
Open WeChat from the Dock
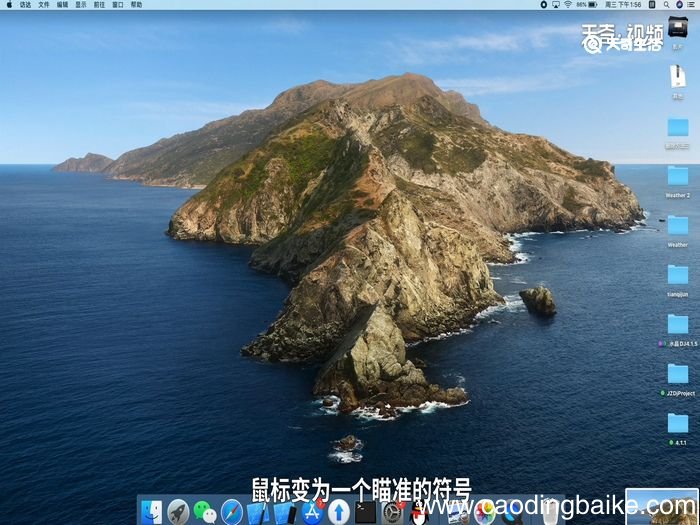pos(205,512)
